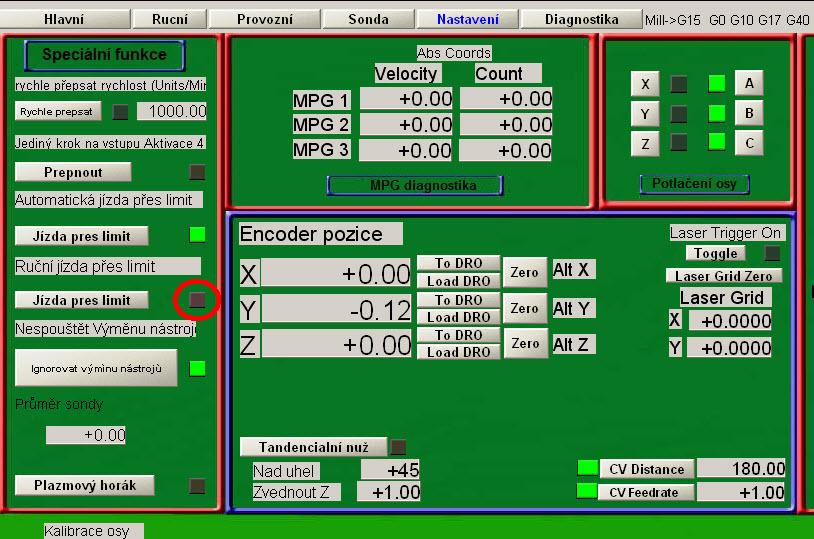
Task: Click the green LED beside axis A
Action: [x=716, y=84]
